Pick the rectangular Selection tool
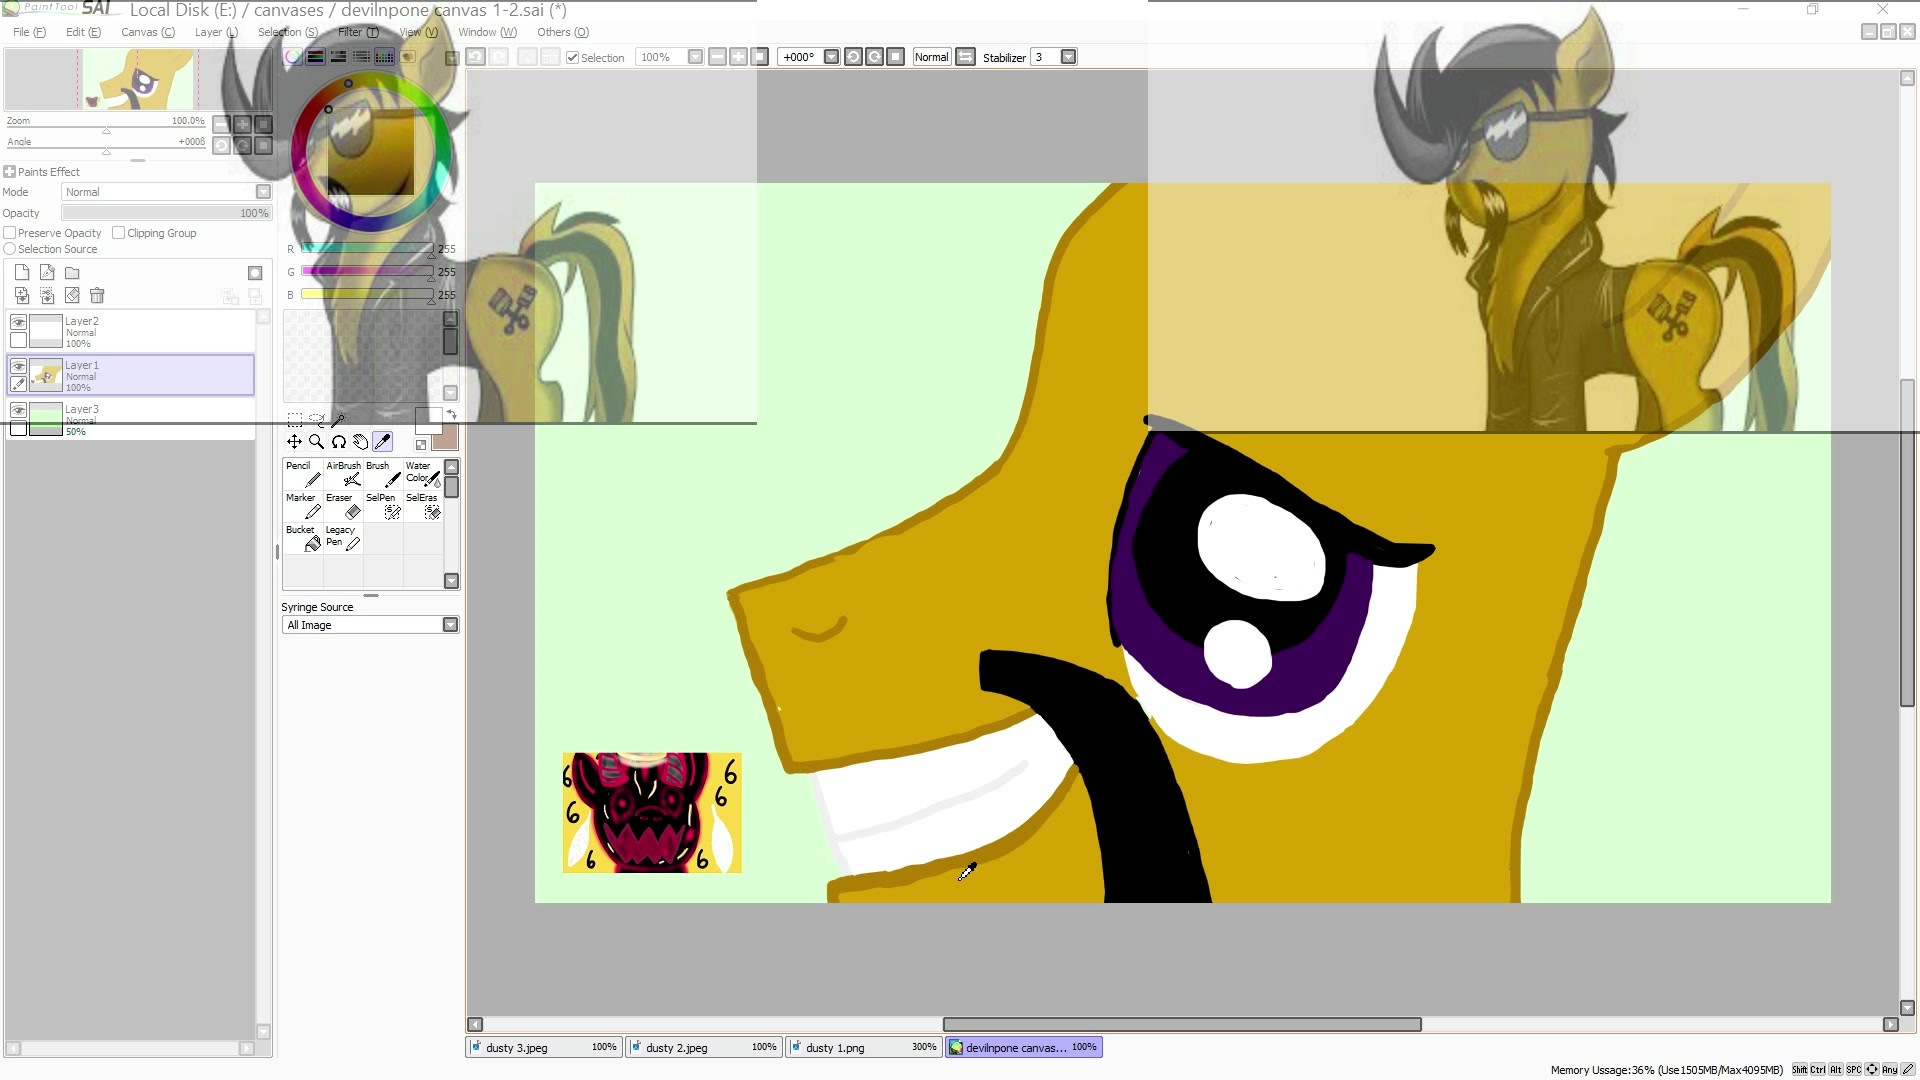Screen dimensions: 1920x1080 pos(294,420)
